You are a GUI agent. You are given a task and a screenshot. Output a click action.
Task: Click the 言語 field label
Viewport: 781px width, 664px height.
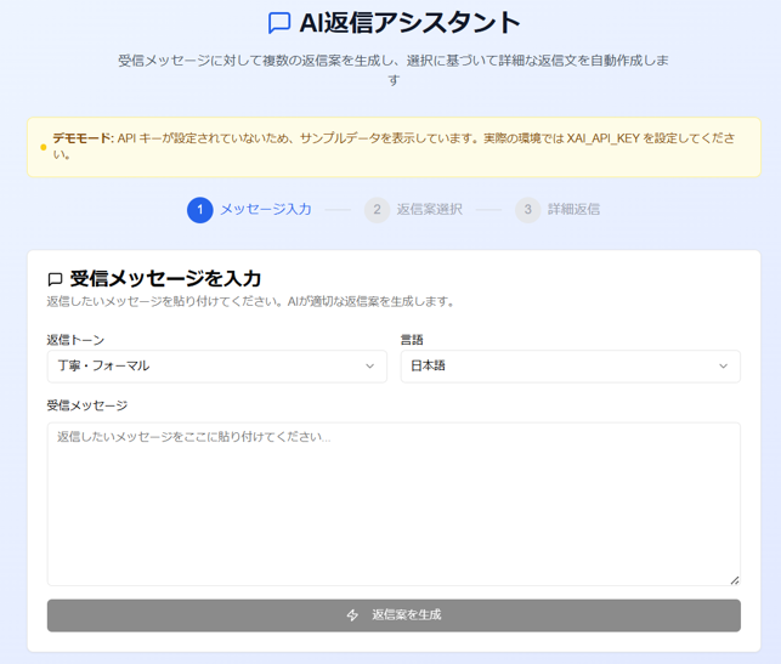(412, 340)
